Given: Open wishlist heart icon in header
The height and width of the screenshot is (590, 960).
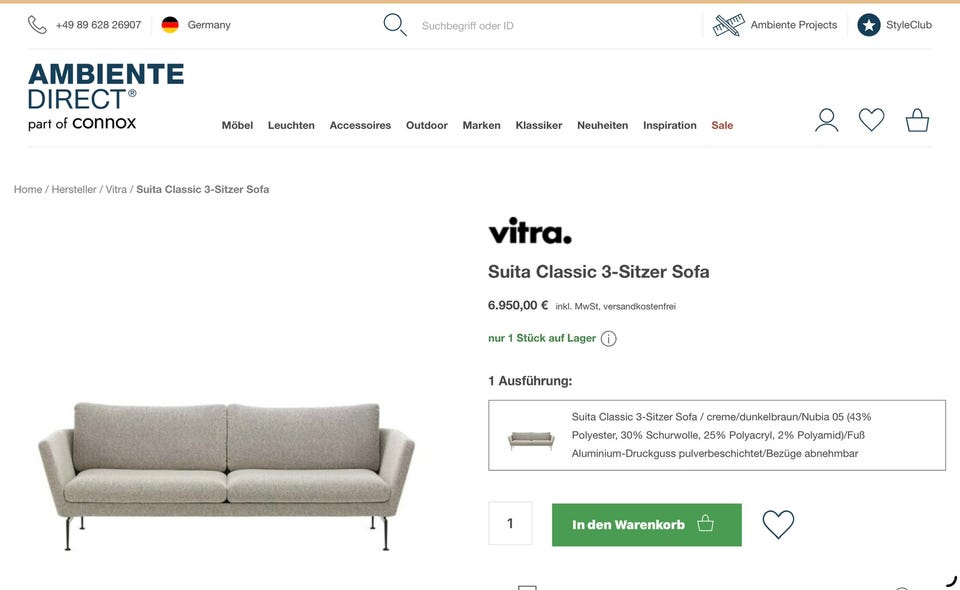Looking at the screenshot, I should [871, 119].
